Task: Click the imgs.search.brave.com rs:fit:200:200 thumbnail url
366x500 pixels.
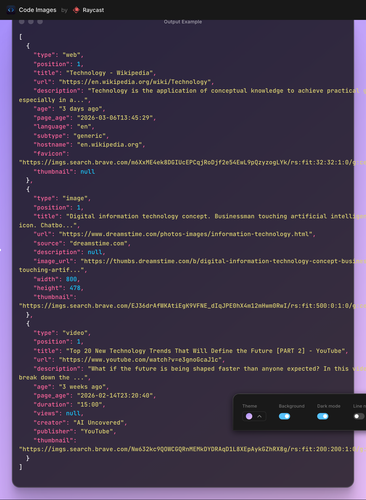Action: pyautogui.click(x=192, y=450)
